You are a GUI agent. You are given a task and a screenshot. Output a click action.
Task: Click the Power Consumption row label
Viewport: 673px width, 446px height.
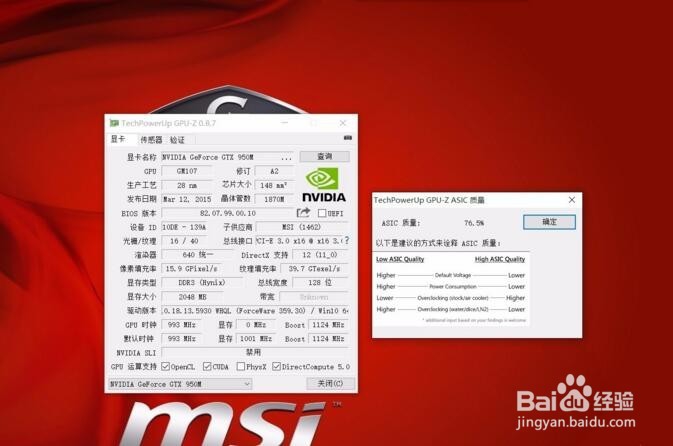point(453,286)
